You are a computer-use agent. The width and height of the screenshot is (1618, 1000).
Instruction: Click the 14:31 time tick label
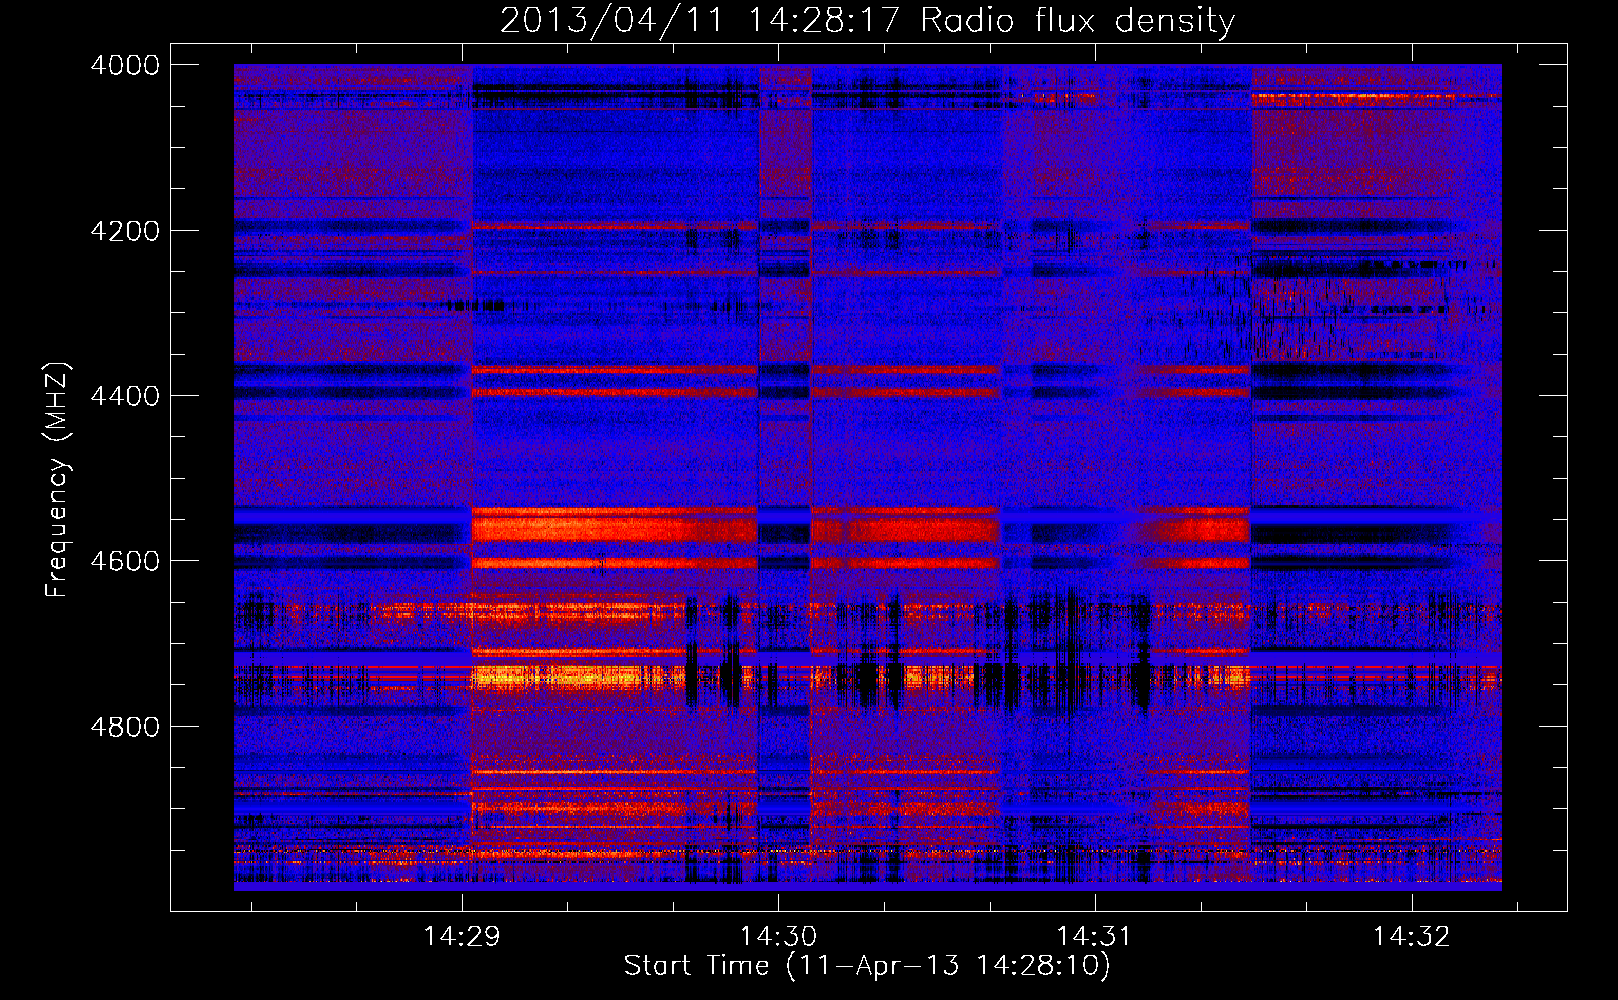(1094, 937)
